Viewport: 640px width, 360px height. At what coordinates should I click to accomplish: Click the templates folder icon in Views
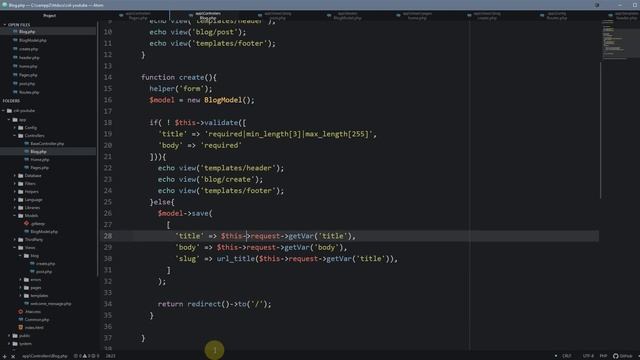pyautogui.click(x=27, y=296)
